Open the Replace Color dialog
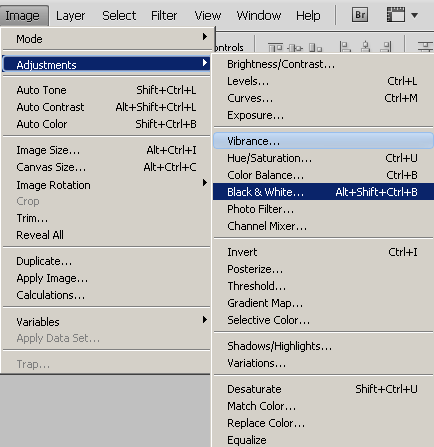The image size is (434, 447). pyautogui.click(x=323, y=423)
